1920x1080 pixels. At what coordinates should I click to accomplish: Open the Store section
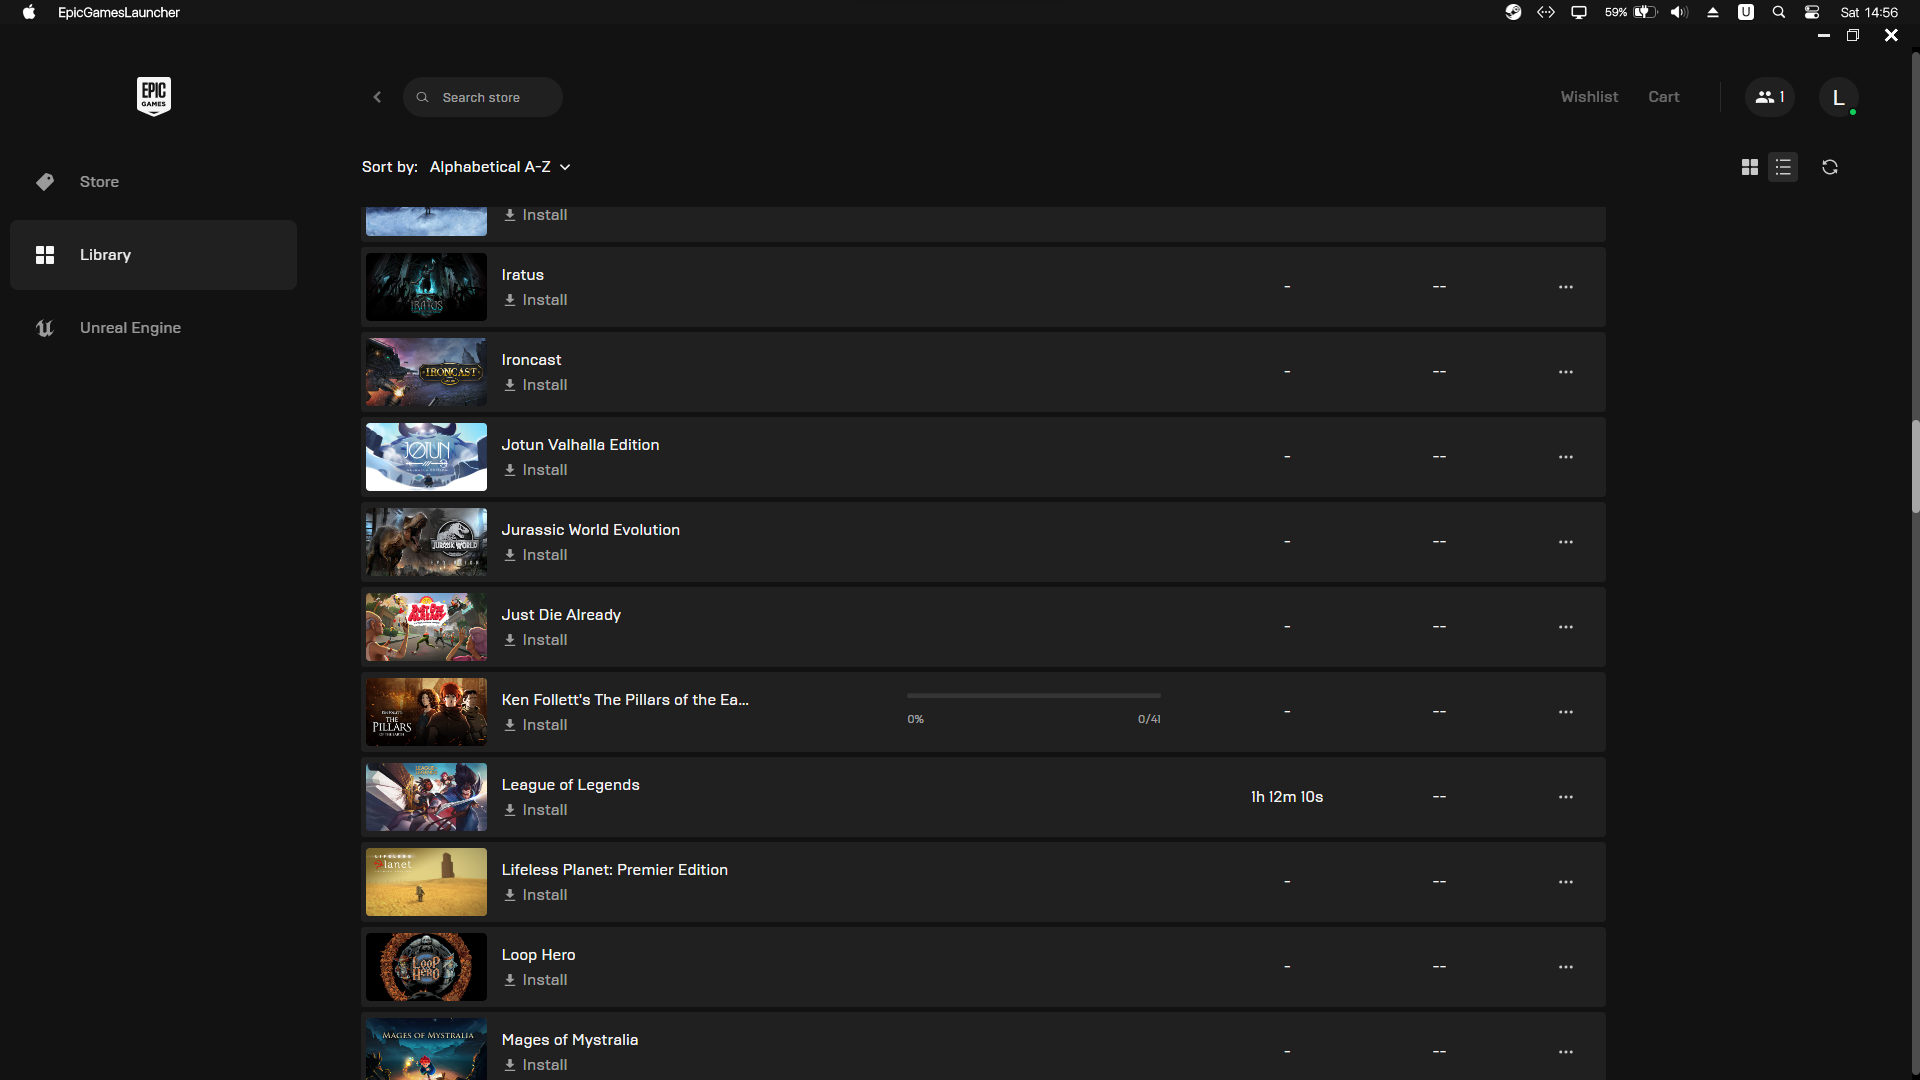pyautogui.click(x=99, y=182)
